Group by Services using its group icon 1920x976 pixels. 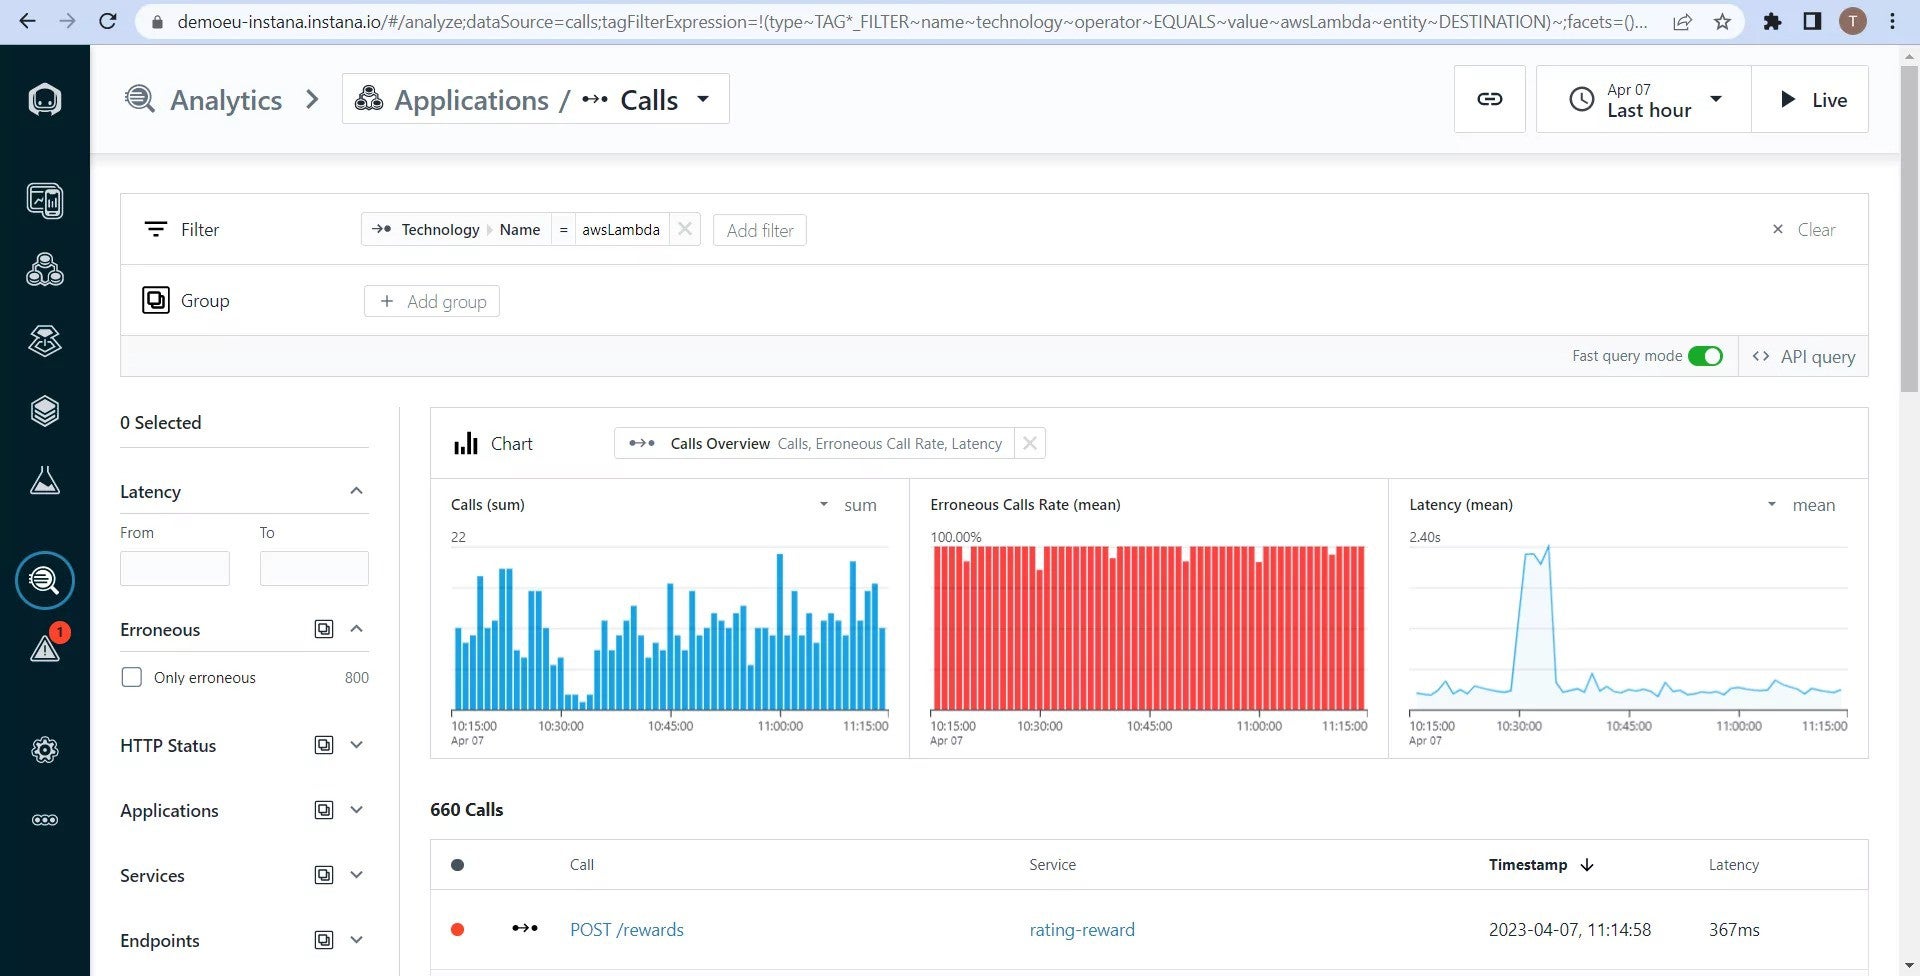(324, 875)
